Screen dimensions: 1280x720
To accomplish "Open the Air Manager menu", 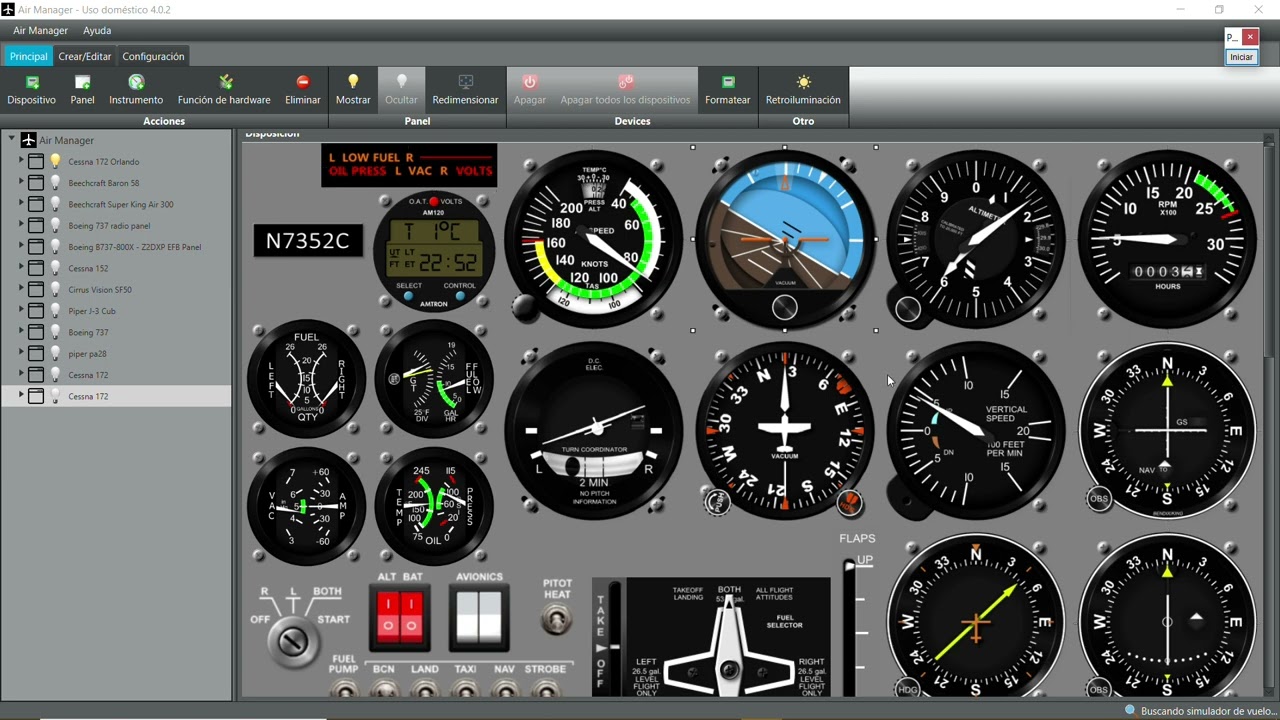I will (x=40, y=31).
